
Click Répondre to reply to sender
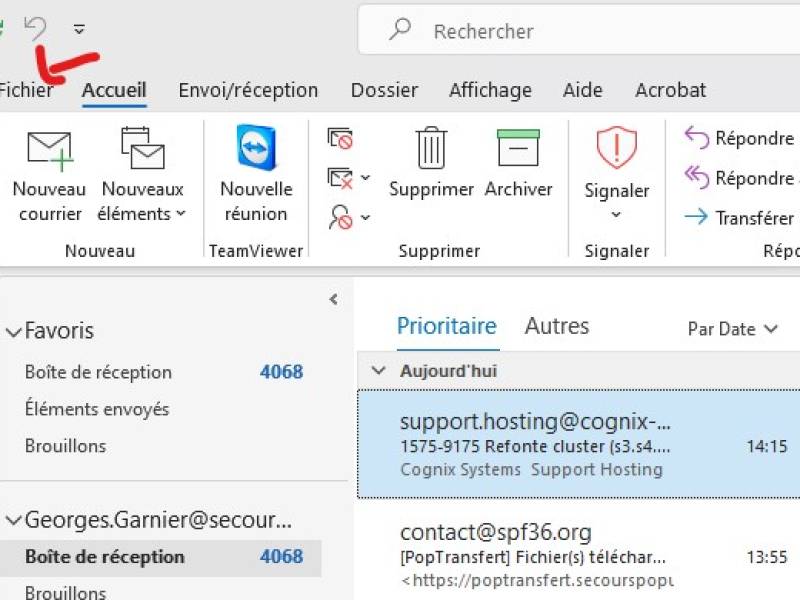[x=739, y=138]
